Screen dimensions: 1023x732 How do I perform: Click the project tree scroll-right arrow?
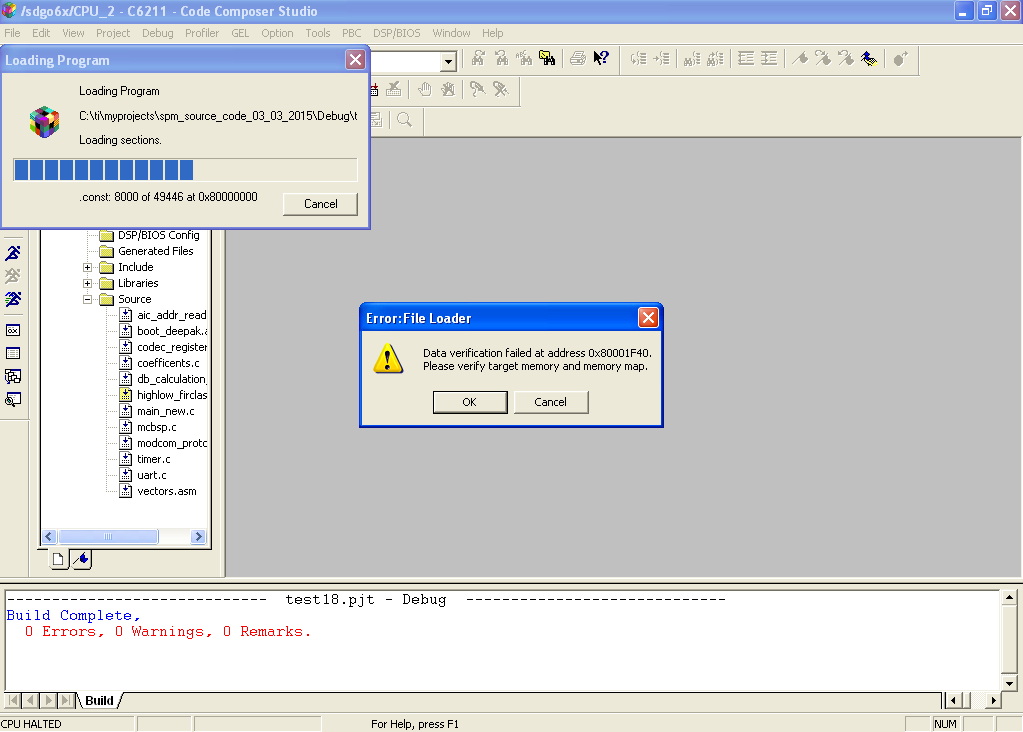coord(198,536)
